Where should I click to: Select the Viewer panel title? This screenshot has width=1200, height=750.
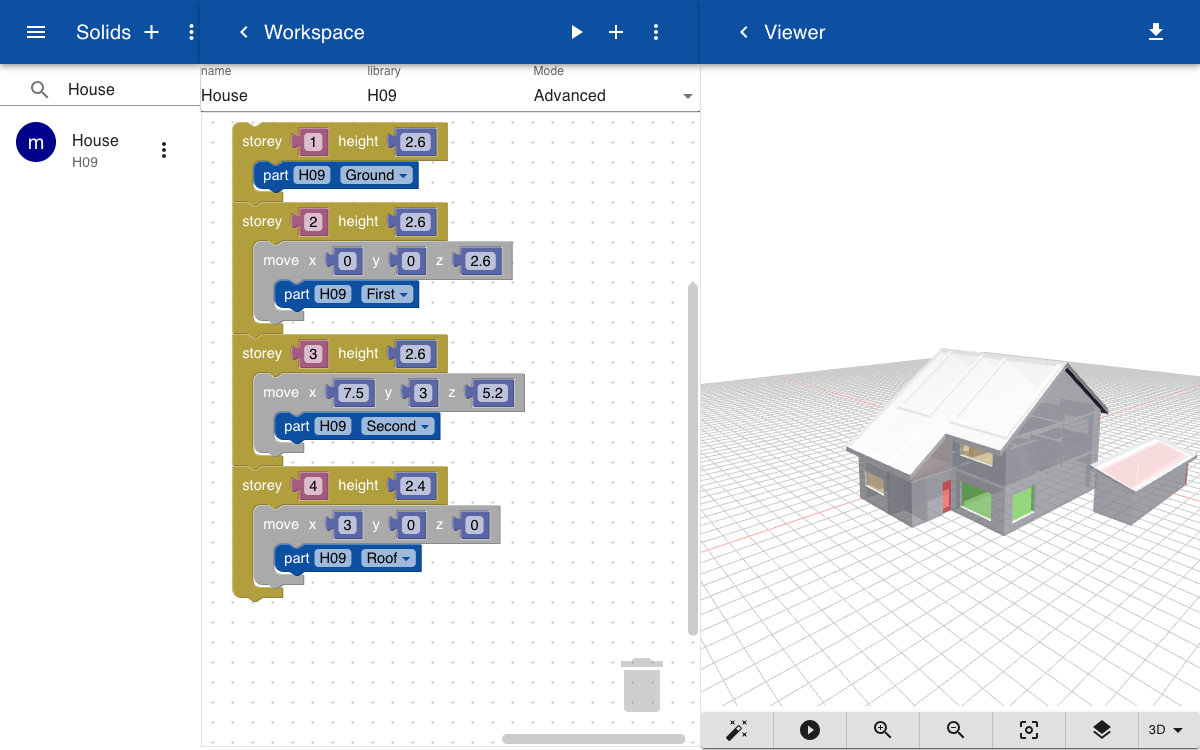tap(795, 32)
